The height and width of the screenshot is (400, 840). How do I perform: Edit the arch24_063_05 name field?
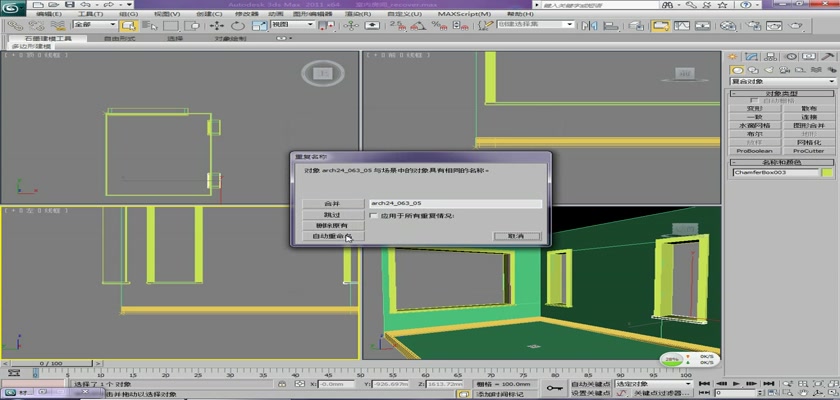[455, 203]
